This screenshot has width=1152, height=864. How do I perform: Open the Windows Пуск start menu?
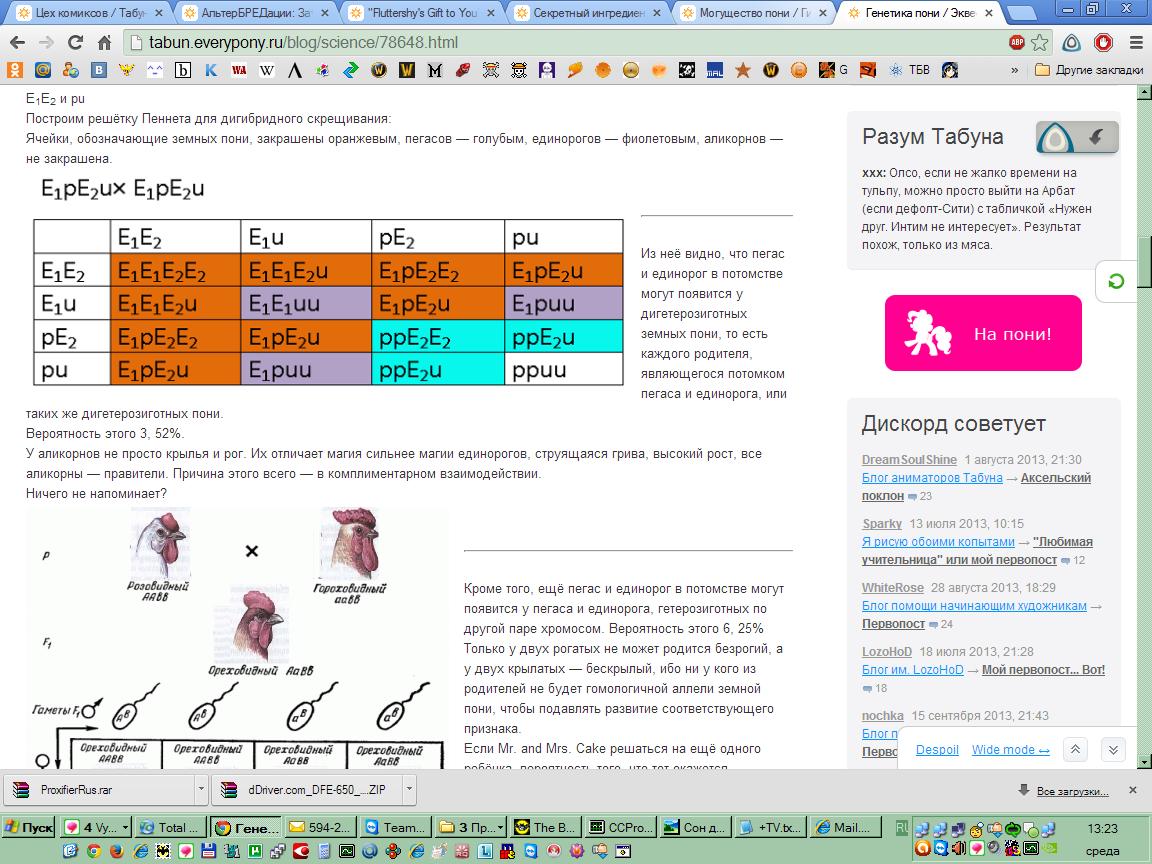coord(29,827)
